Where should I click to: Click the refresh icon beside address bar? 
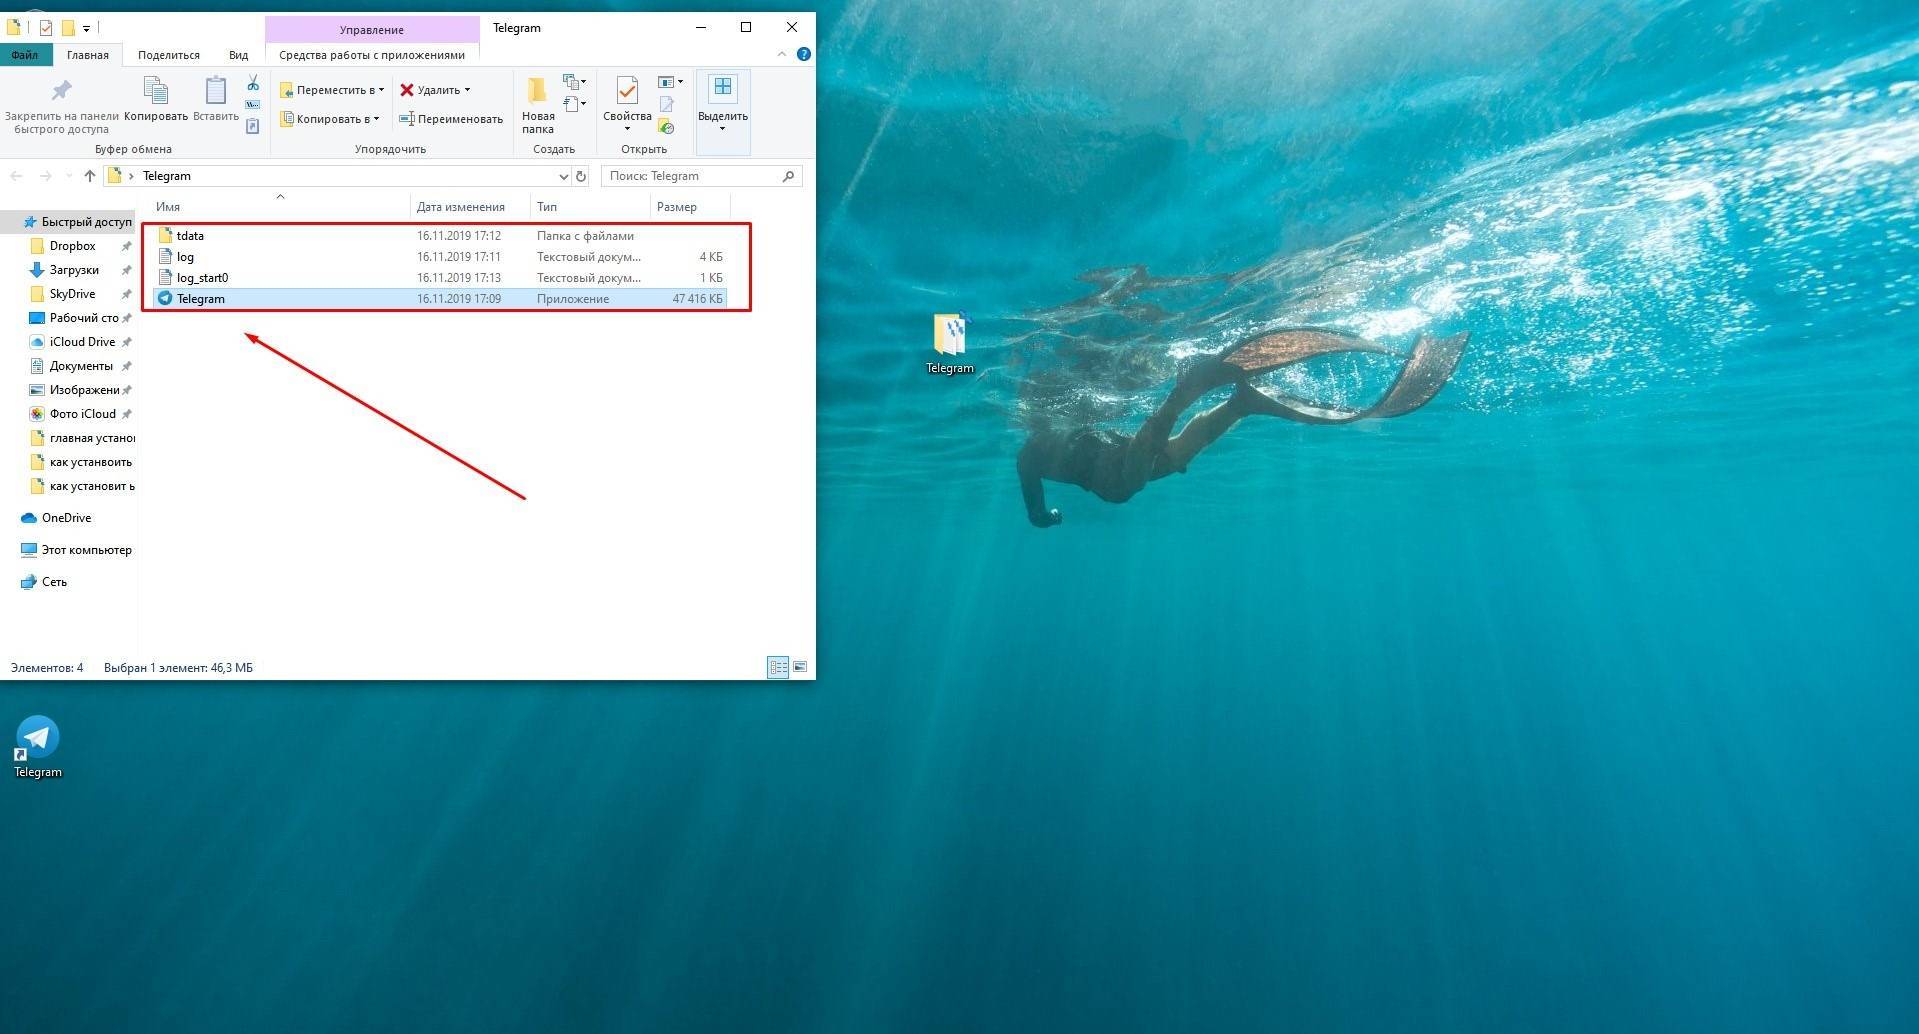(580, 176)
